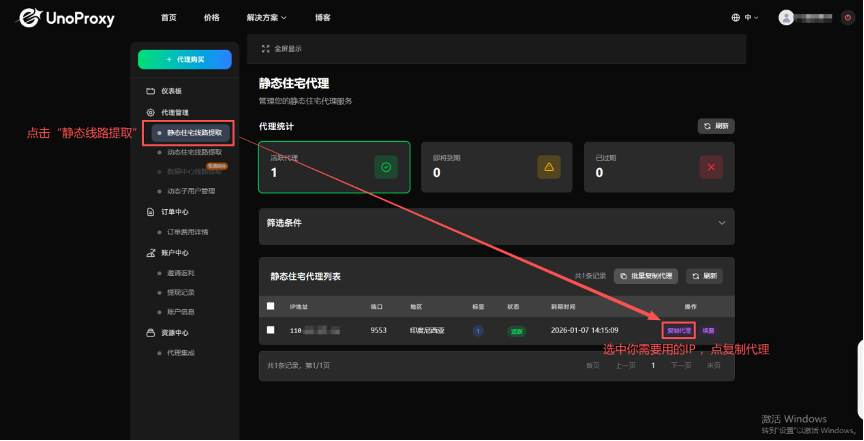
Task: Open the 解决方案 dropdown menu
Action: [x=267, y=17]
